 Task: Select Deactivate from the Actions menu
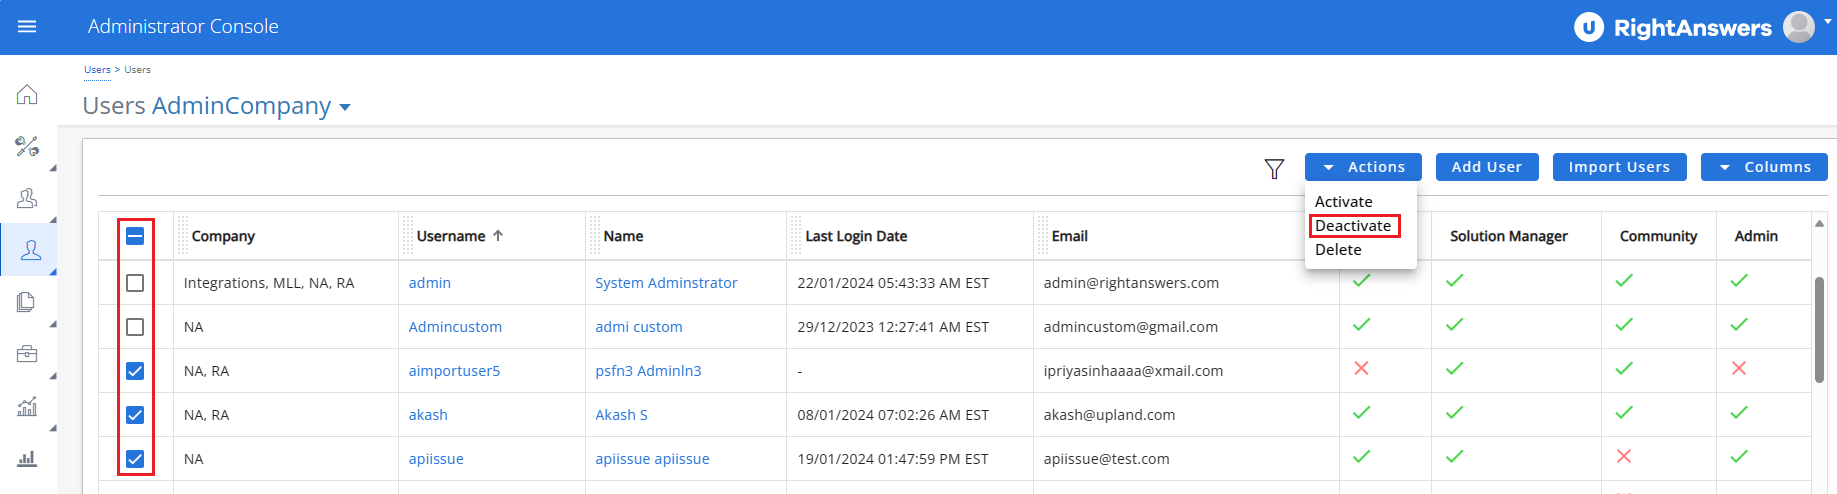(x=1353, y=226)
